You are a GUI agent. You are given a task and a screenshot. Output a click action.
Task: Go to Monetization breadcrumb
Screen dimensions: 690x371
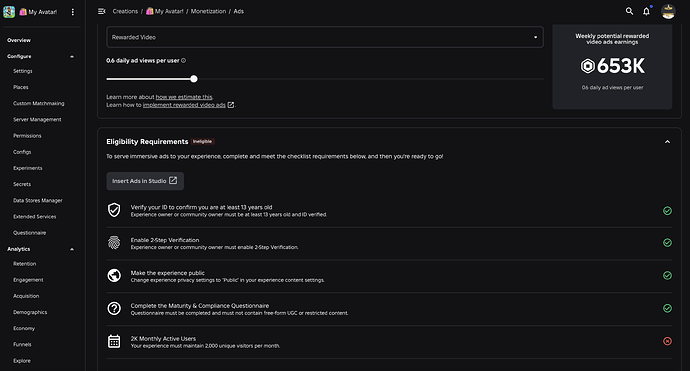click(208, 11)
